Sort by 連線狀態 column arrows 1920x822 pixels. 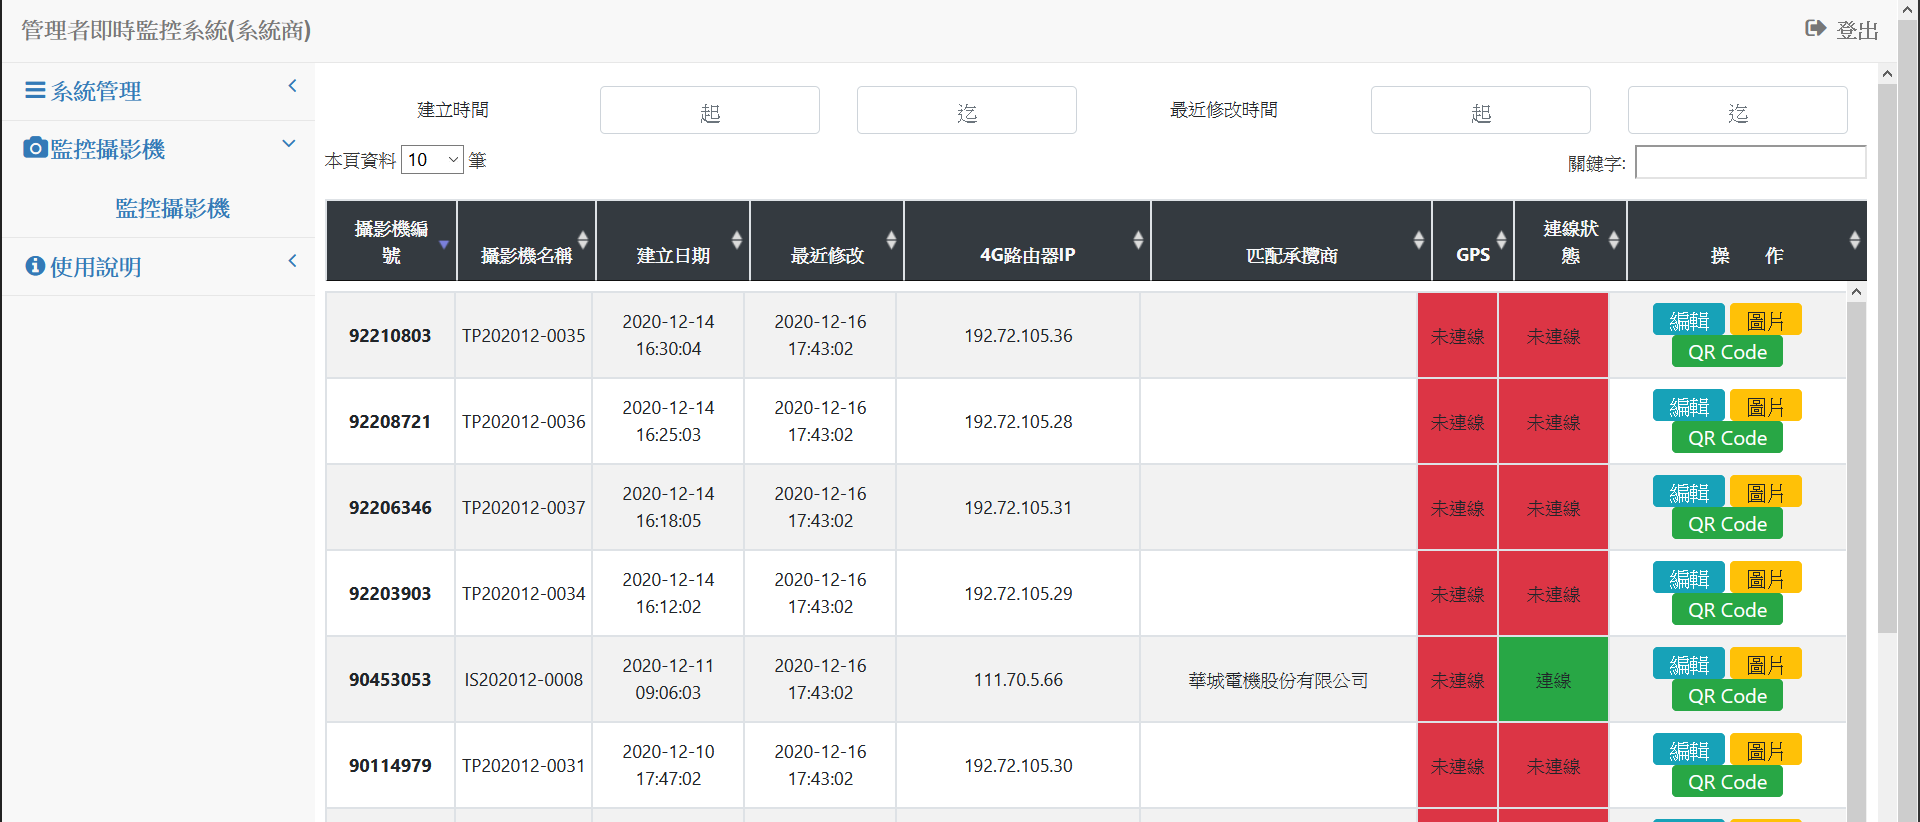[1614, 240]
